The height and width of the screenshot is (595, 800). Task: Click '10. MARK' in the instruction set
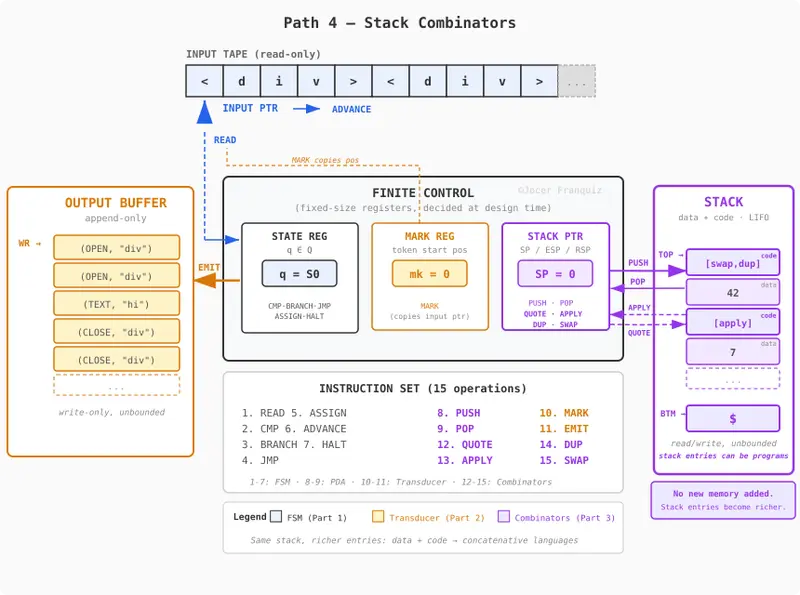tap(564, 413)
